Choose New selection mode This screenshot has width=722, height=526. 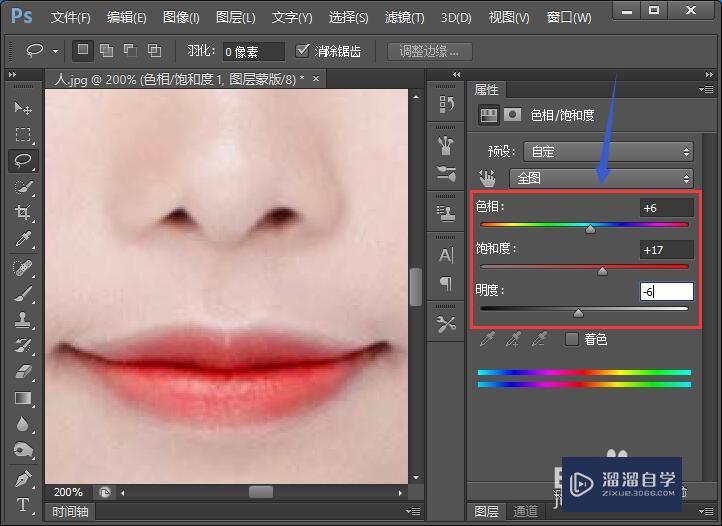click(x=83, y=50)
